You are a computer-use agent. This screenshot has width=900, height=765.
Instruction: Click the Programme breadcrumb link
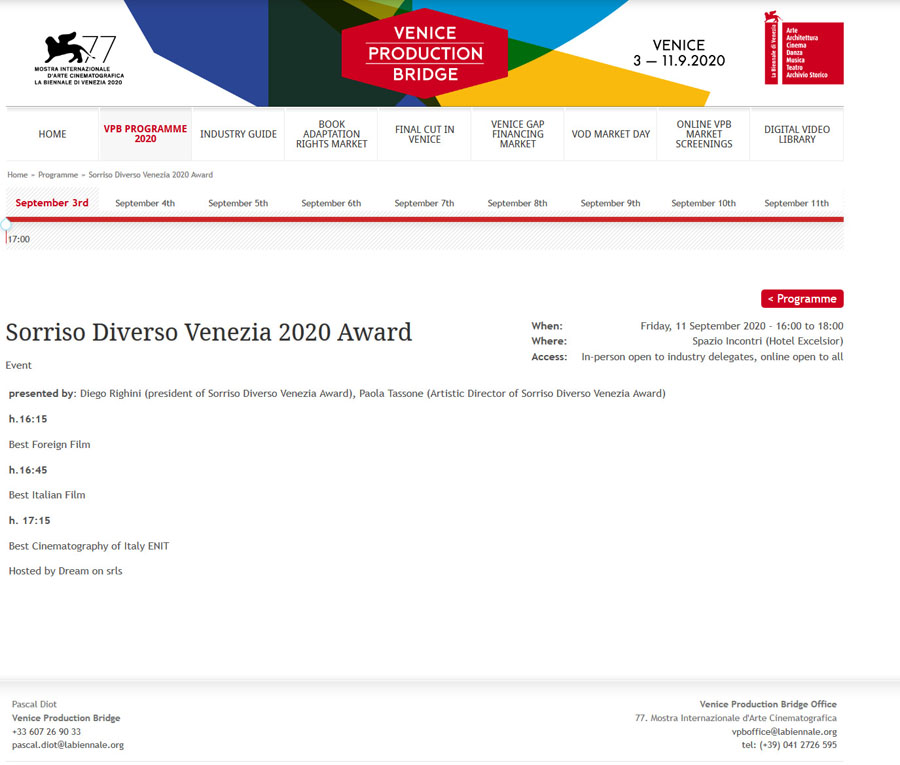click(x=58, y=174)
